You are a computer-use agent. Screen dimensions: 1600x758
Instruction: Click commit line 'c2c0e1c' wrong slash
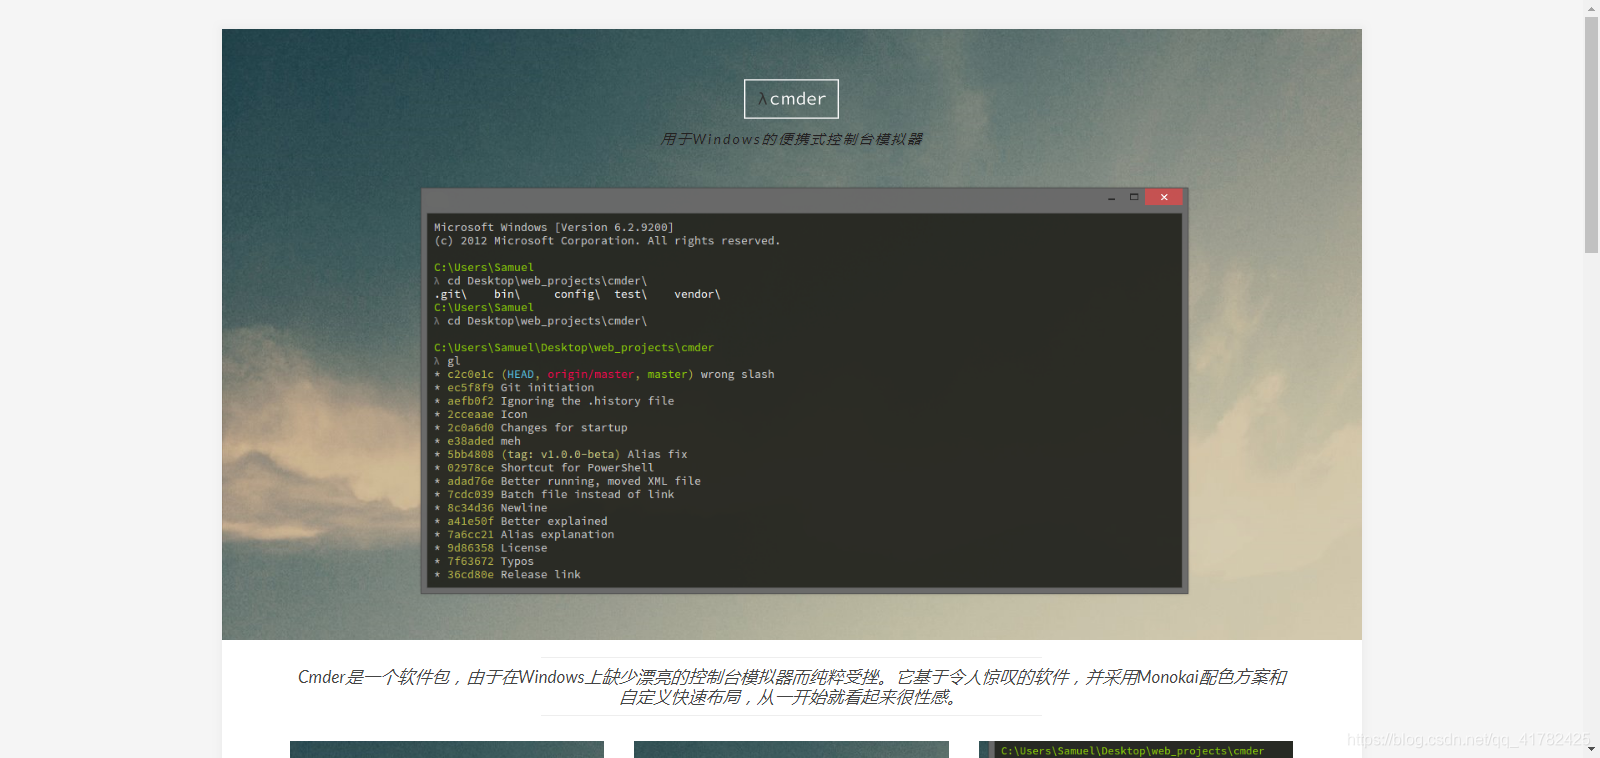pyautogui.click(x=604, y=375)
